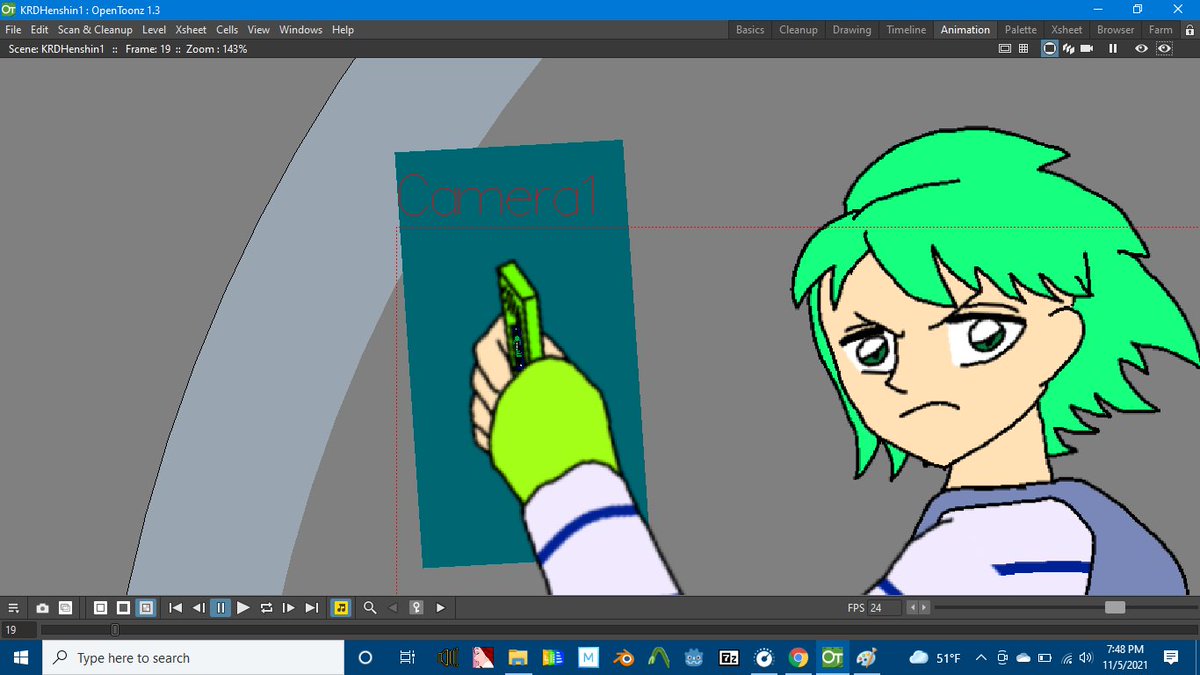
Task: Open 7-Zip from the taskbar
Action: (x=729, y=658)
